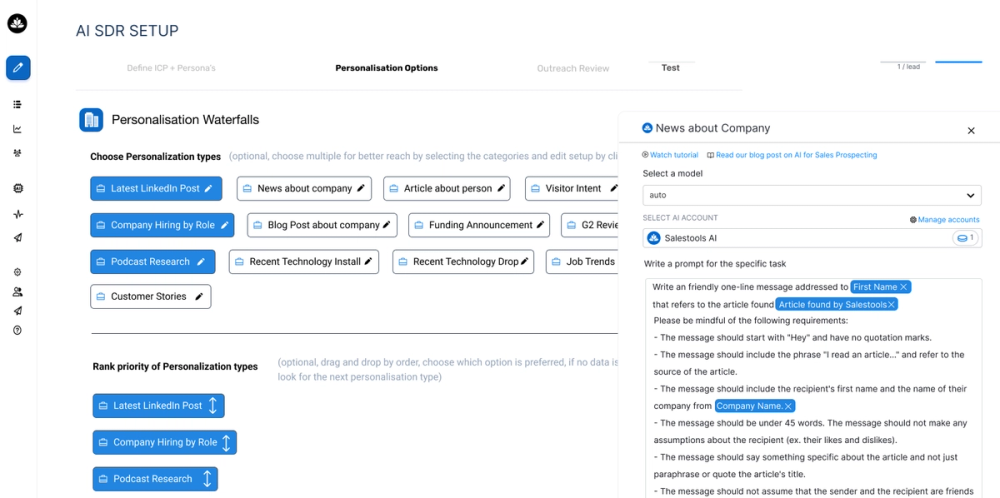
Task: Remove the Article found by Salestools tag
Action: tap(891, 305)
